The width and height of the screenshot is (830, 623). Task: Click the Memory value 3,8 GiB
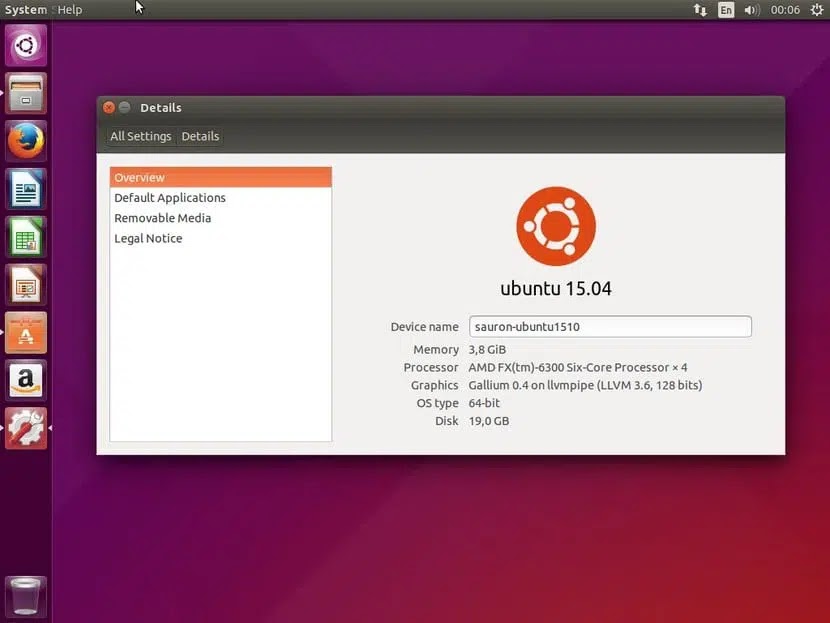[x=487, y=349]
